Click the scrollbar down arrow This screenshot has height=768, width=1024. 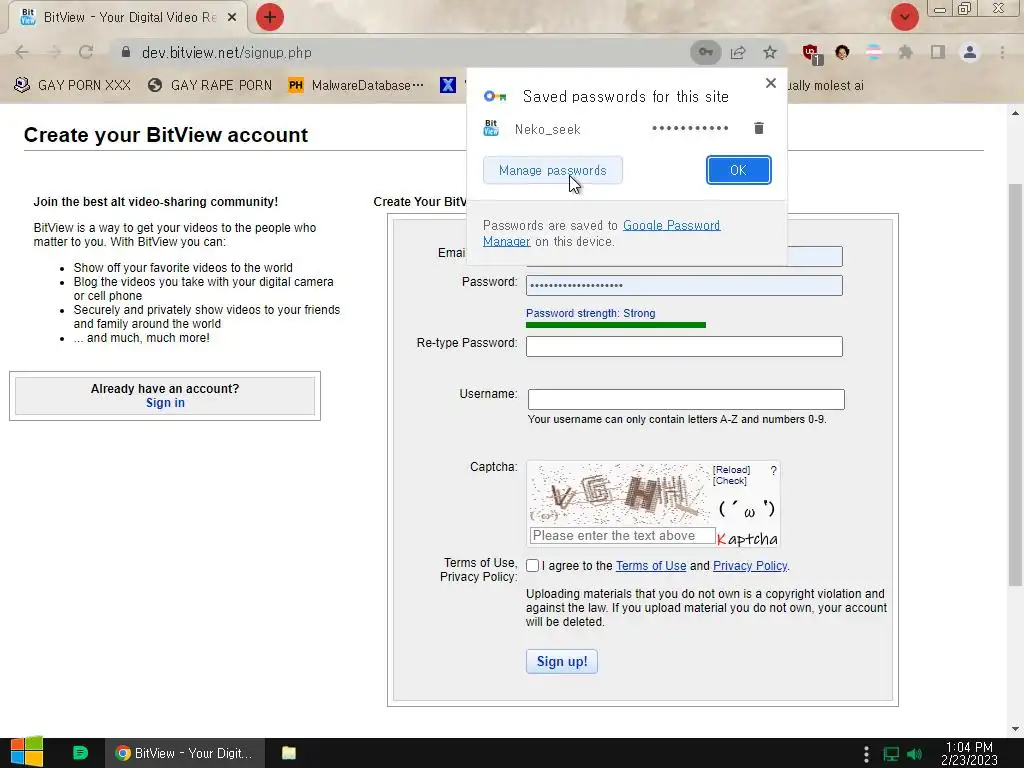pyautogui.click(x=1015, y=728)
